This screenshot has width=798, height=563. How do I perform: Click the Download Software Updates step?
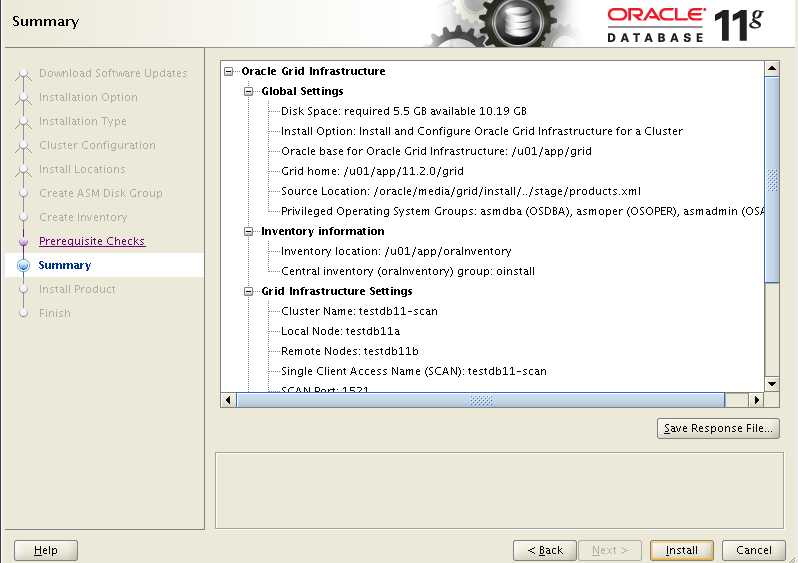pyautogui.click(x=113, y=73)
